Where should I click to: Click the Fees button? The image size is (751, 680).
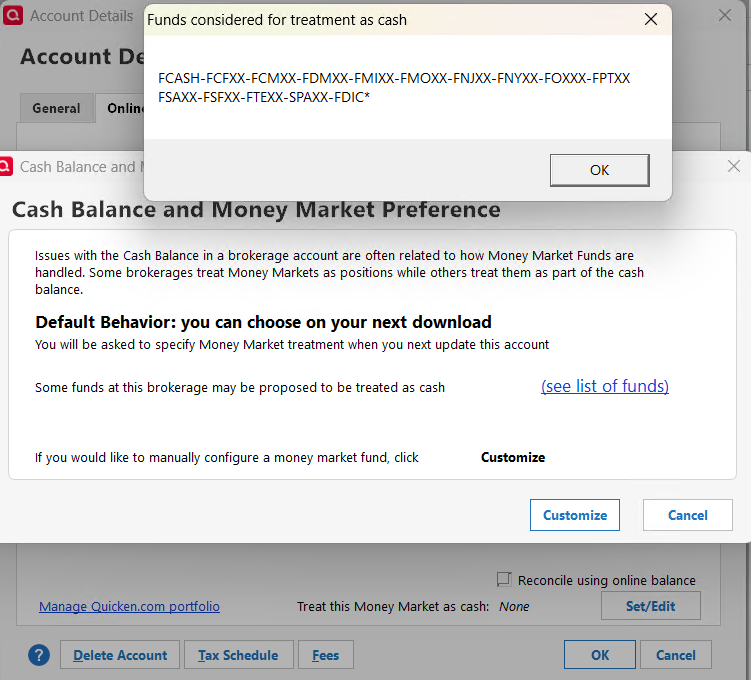point(326,655)
